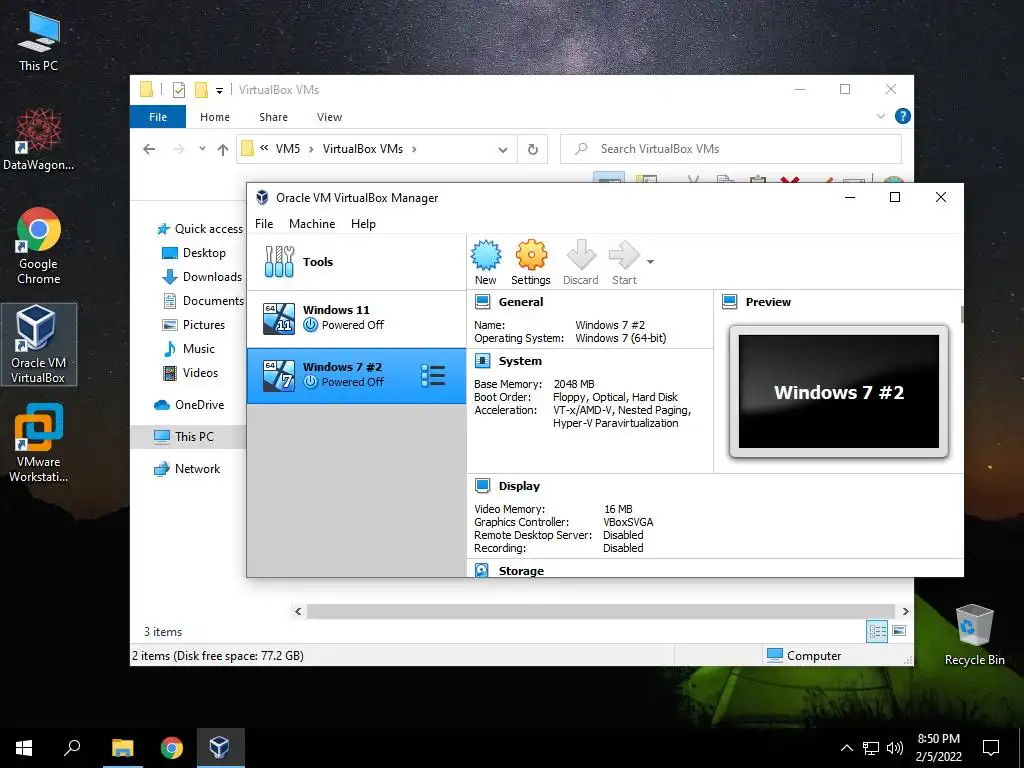Viewport: 1024px width, 768px height.
Task: Open the VirtualBox Help menu
Action: tap(363, 224)
